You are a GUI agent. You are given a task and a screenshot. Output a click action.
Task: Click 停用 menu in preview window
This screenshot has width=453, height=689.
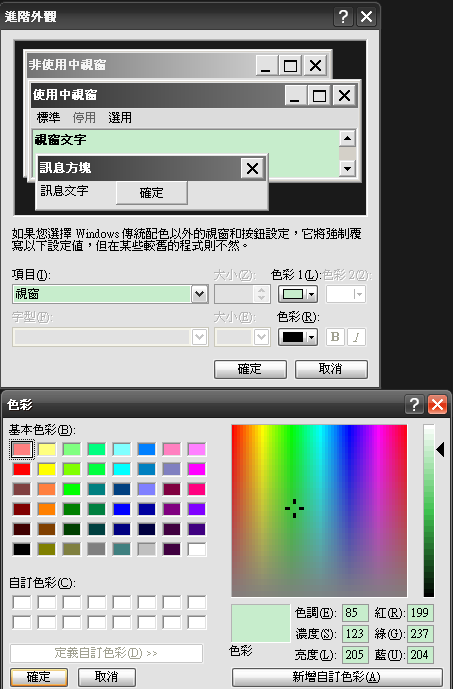click(x=84, y=117)
